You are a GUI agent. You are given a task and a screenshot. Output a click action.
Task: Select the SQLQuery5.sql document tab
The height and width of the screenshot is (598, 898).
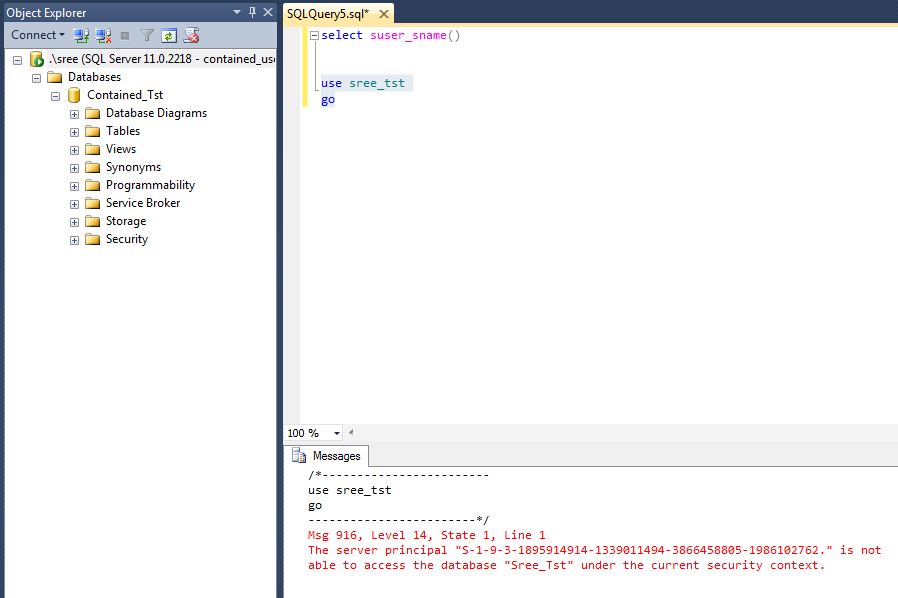(x=328, y=13)
